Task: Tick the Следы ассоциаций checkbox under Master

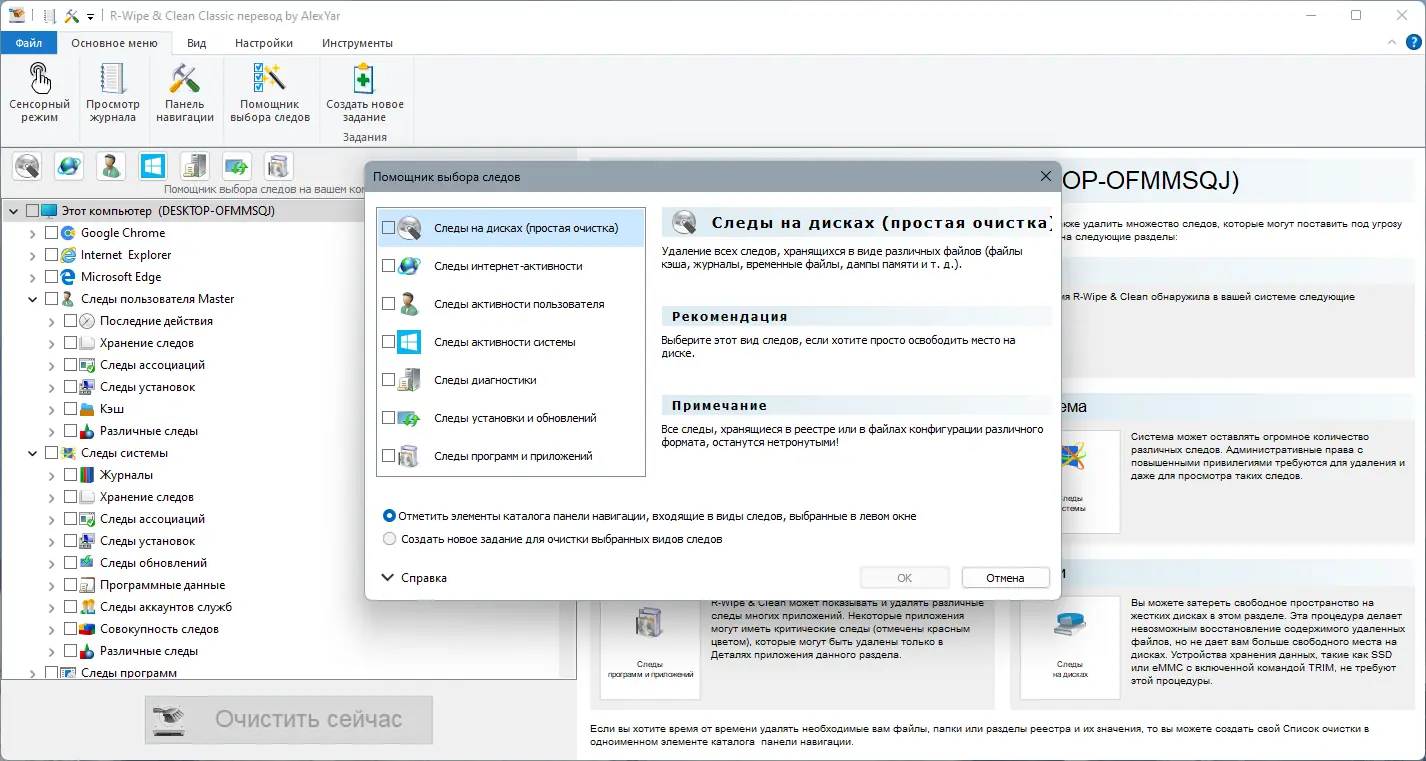Action: [70, 365]
